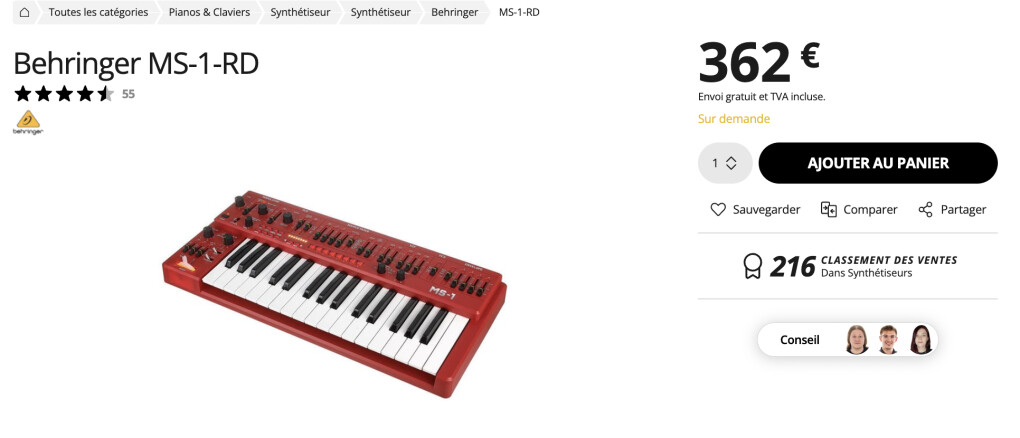
Task: Navigate to Toutes les catégories breadcrumb
Action: click(98, 12)
